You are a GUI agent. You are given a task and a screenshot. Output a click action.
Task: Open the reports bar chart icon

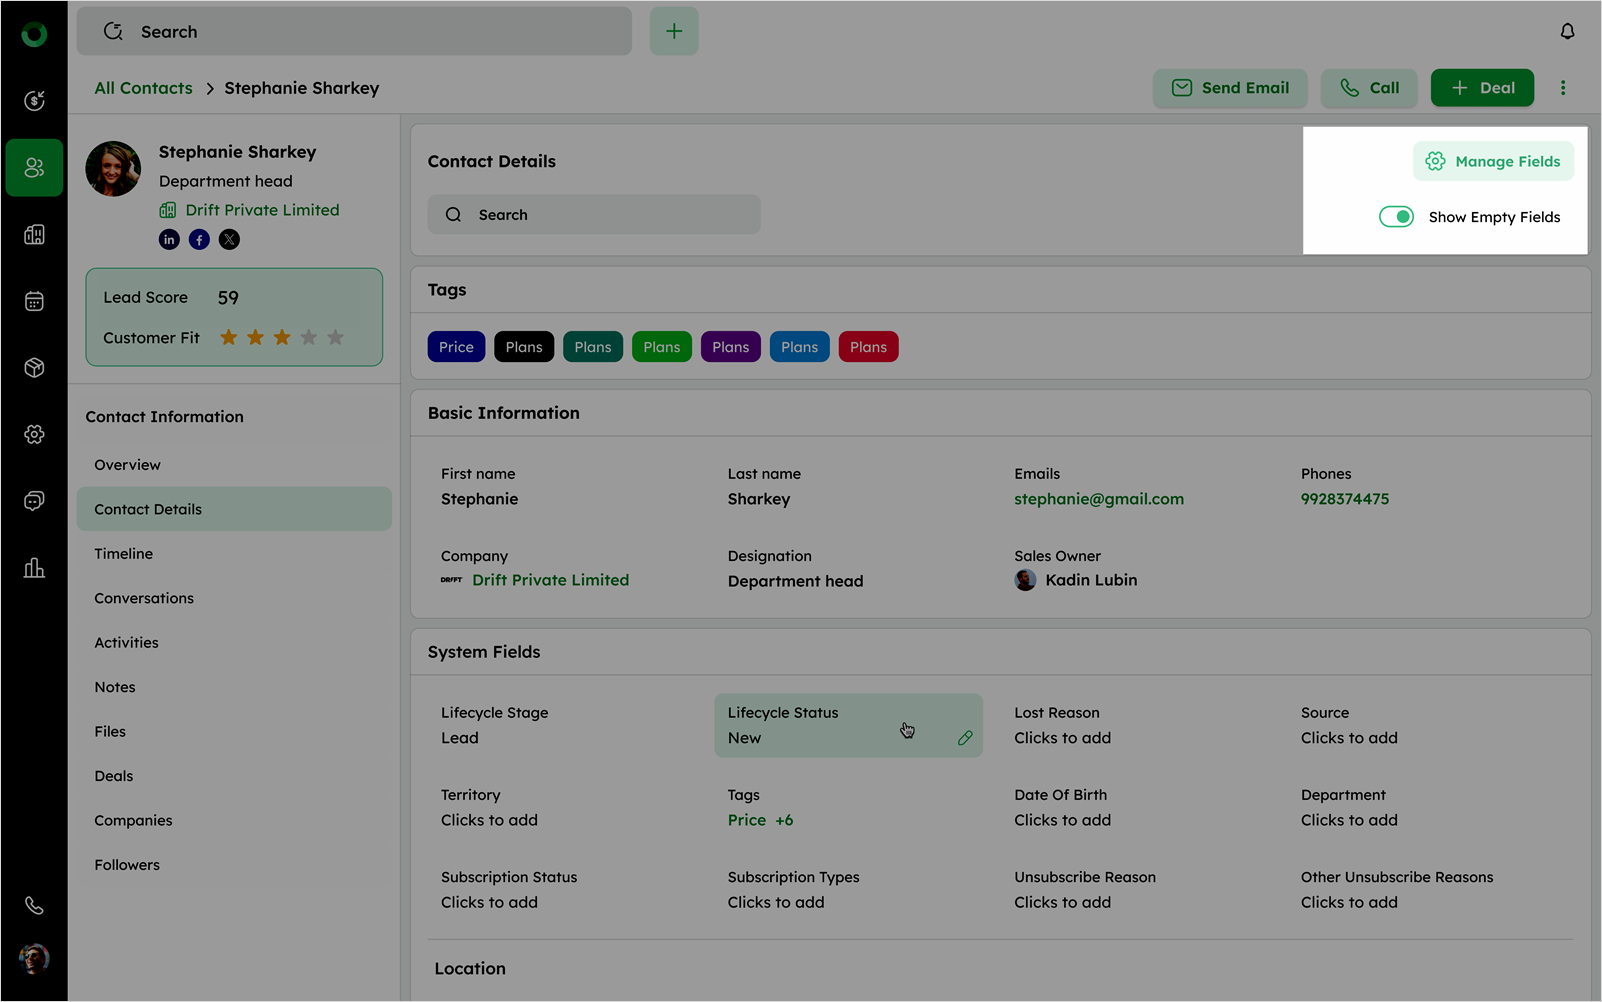point(34,568)
